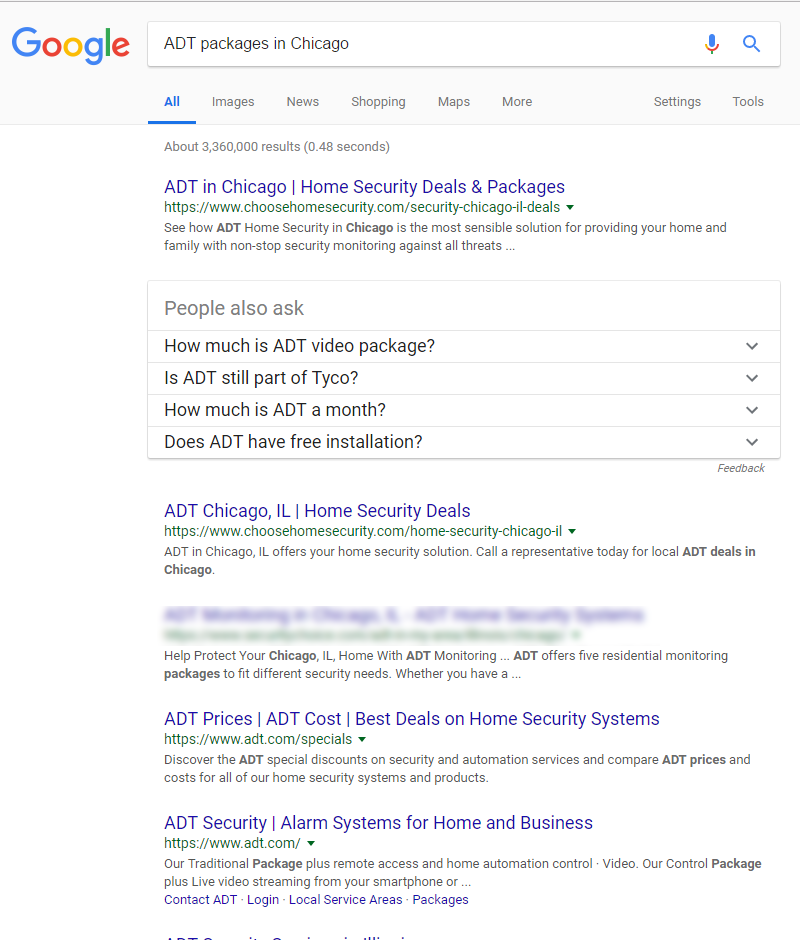Open the More menu
This screenshot has width=800, height=940.
click(516, 101)
